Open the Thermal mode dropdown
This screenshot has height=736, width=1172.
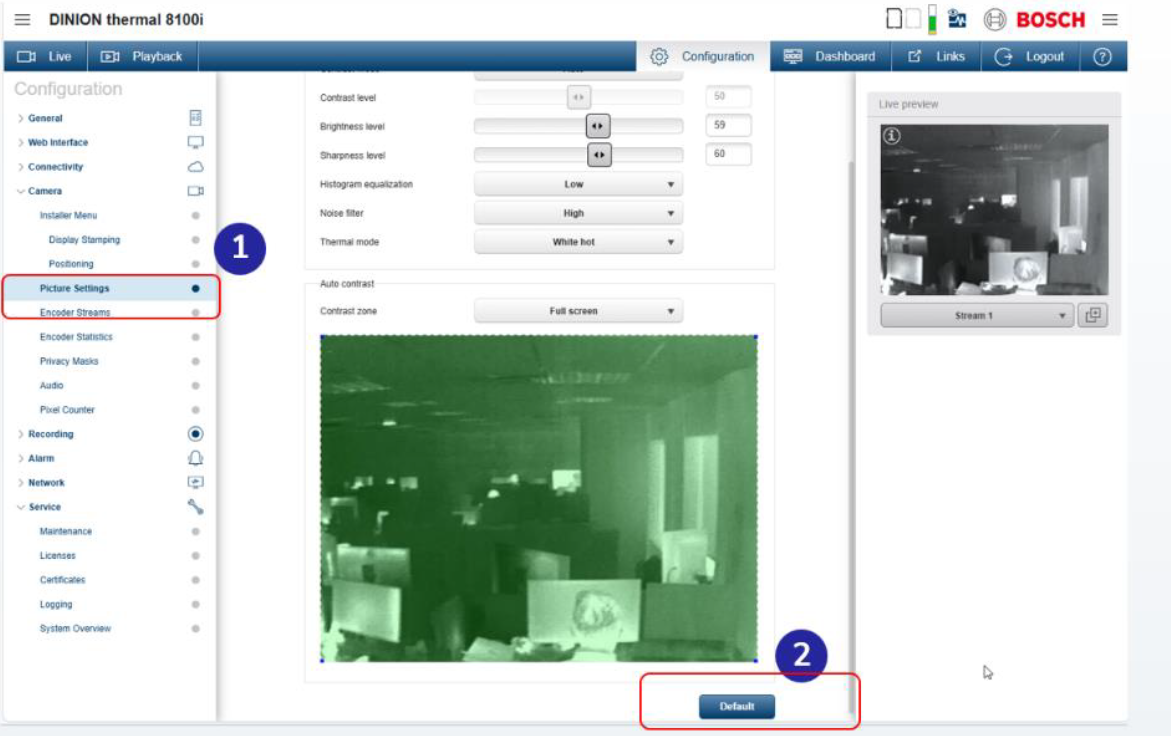tap(578, 242)
